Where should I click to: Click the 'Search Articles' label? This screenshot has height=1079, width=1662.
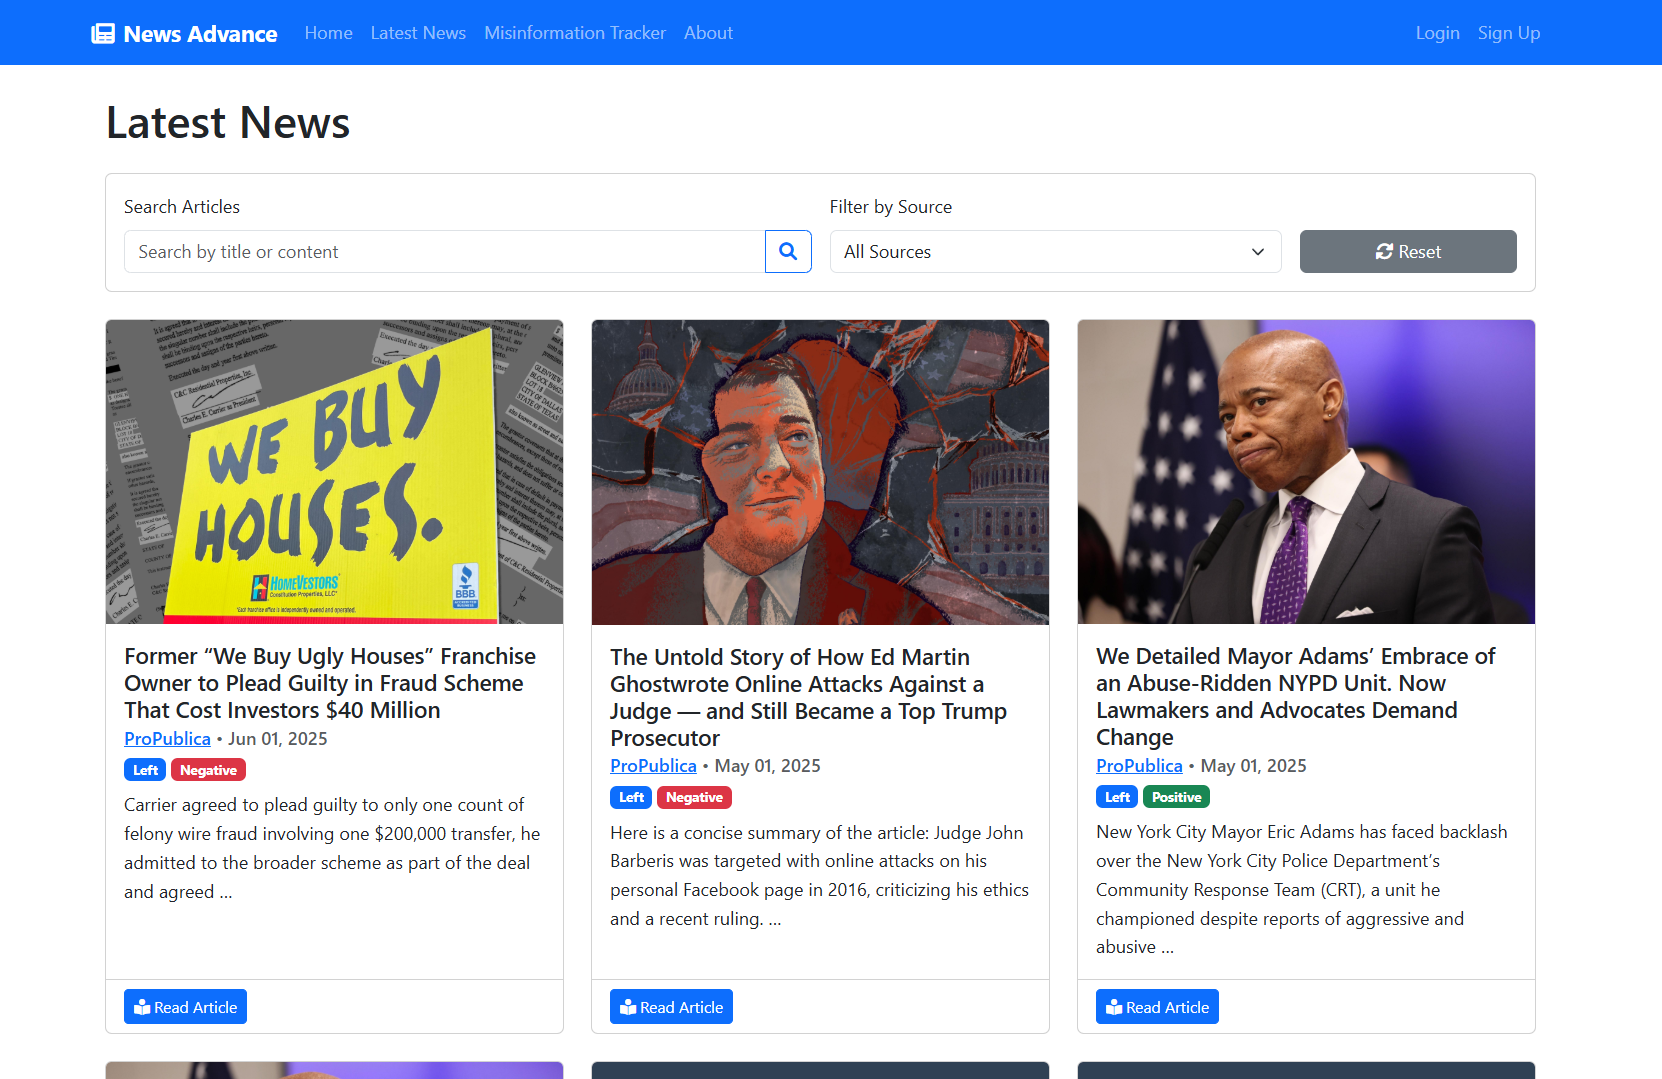(x=182, y=207)
